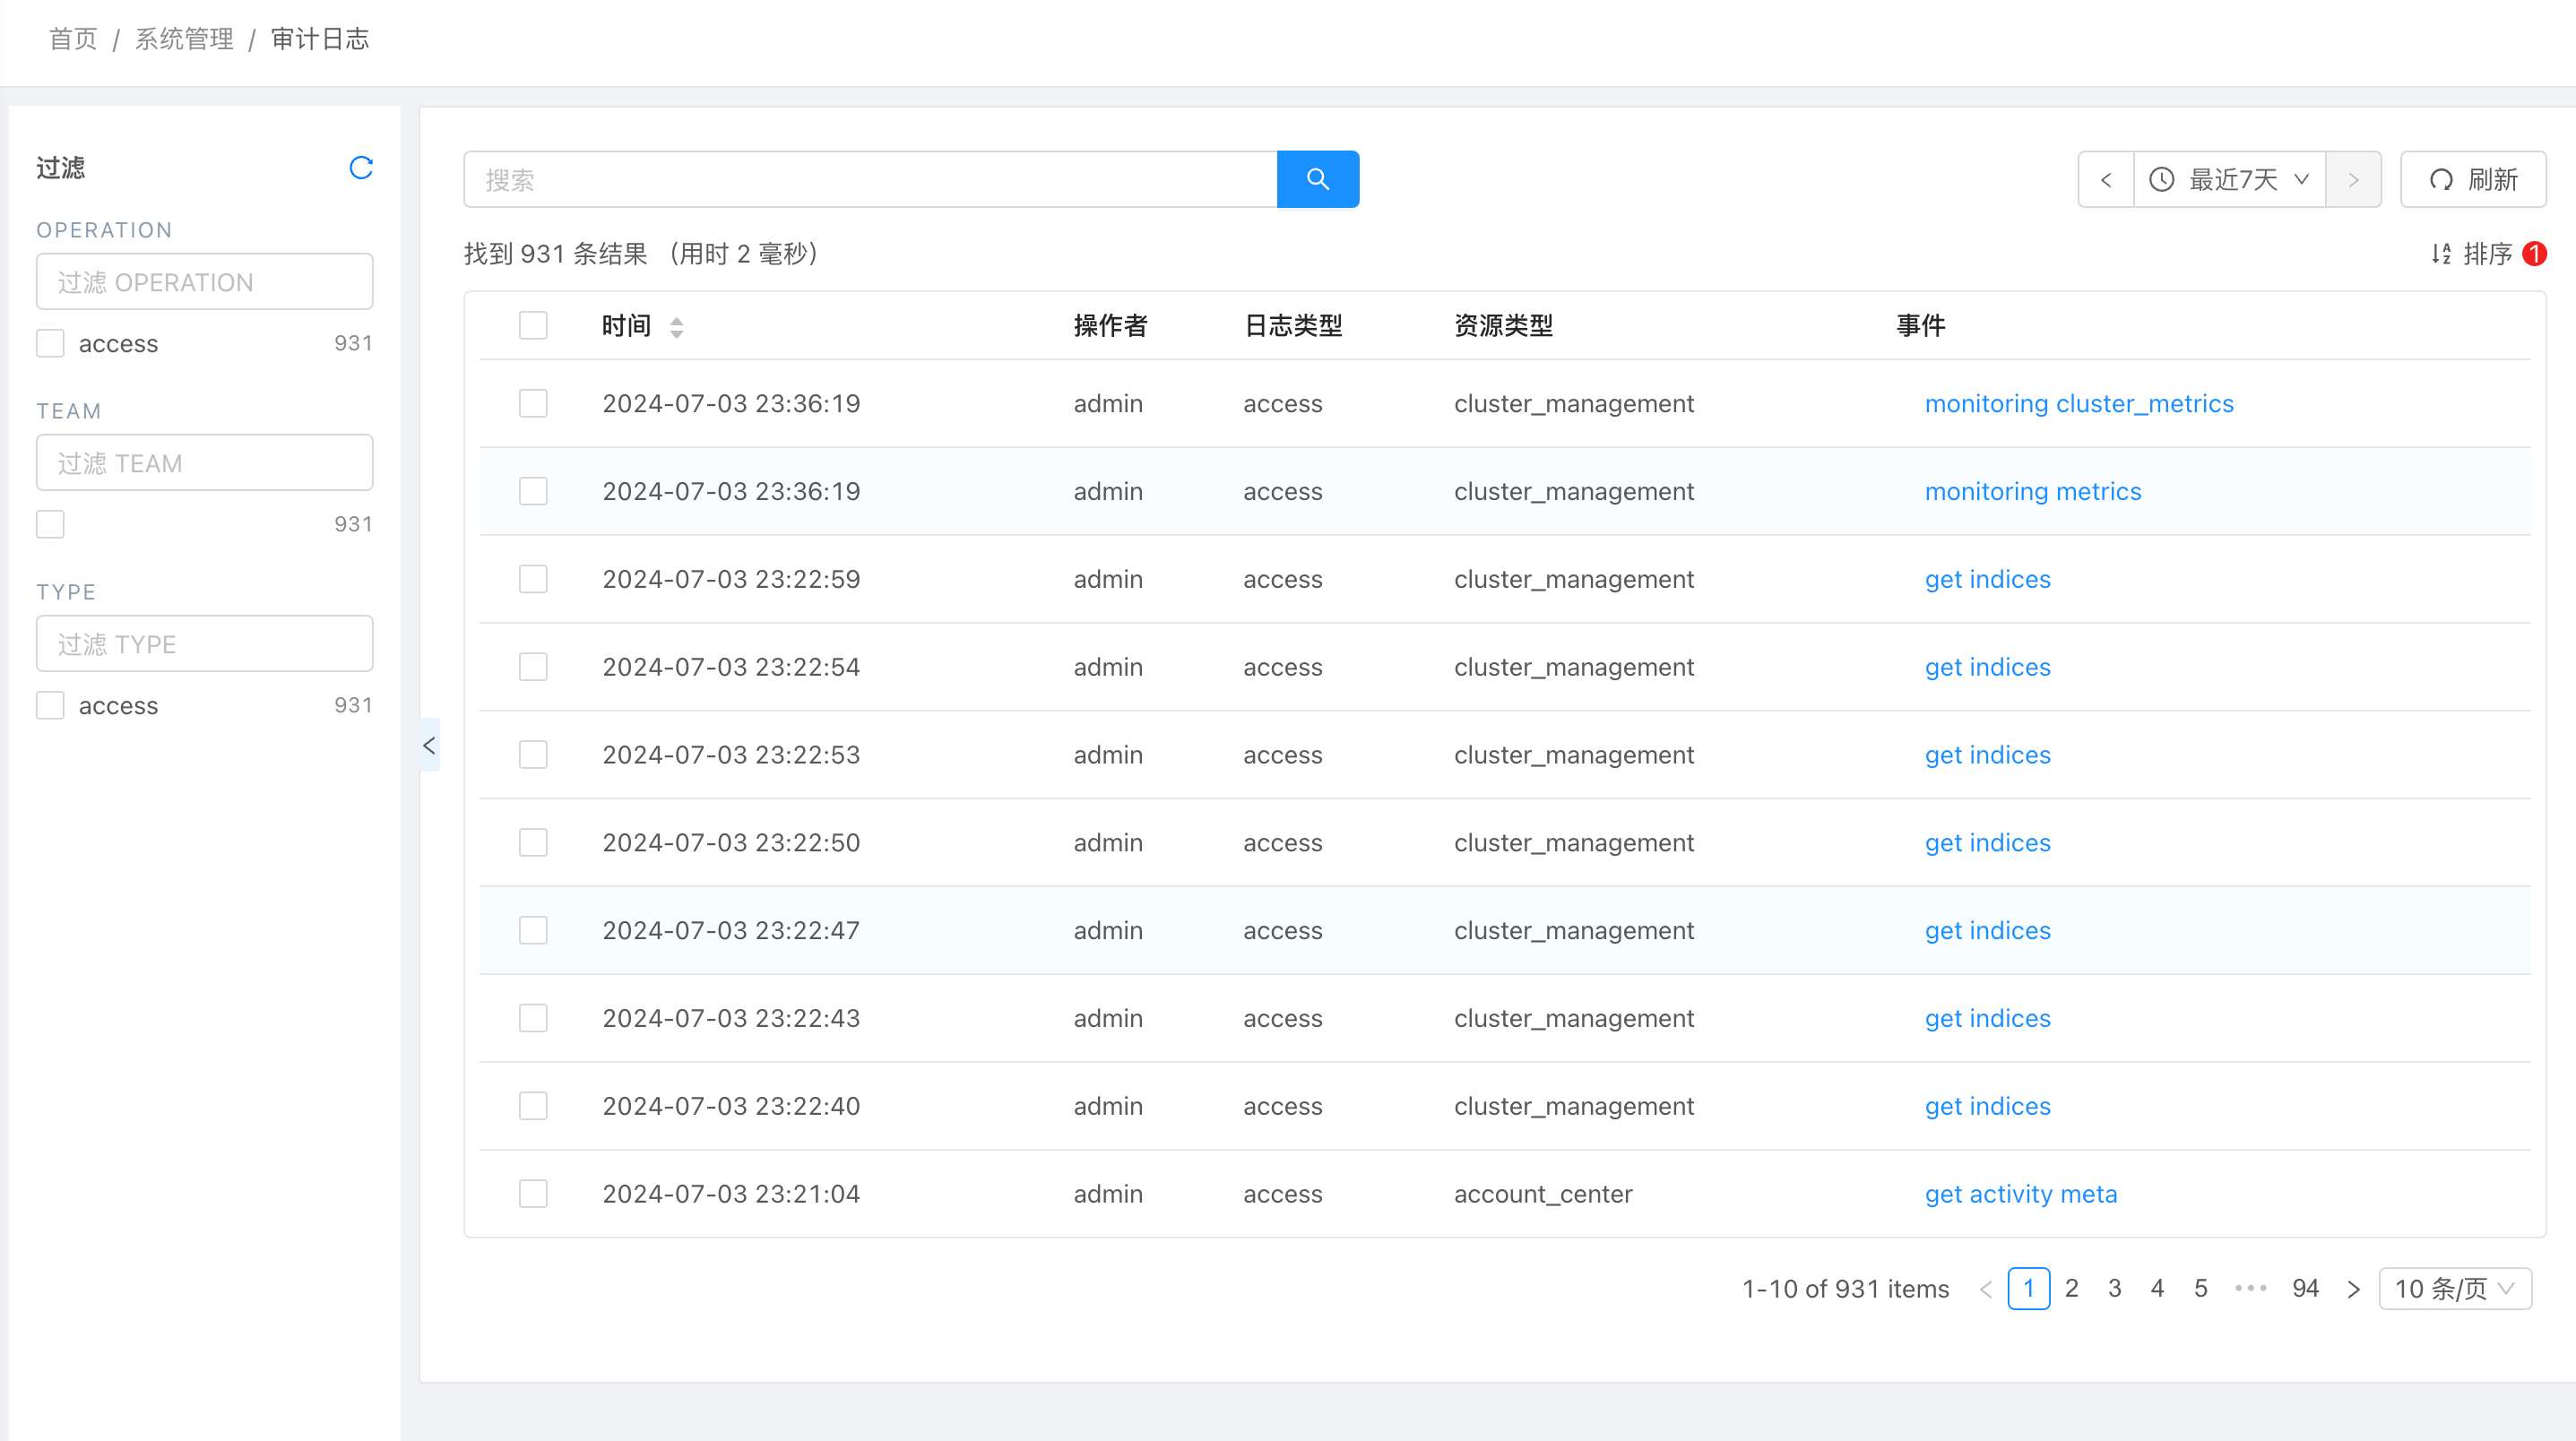Click timestamp 2024-07-03 23:22:47
This screenshot has width=2576, height=1441.
click(731, 930)
